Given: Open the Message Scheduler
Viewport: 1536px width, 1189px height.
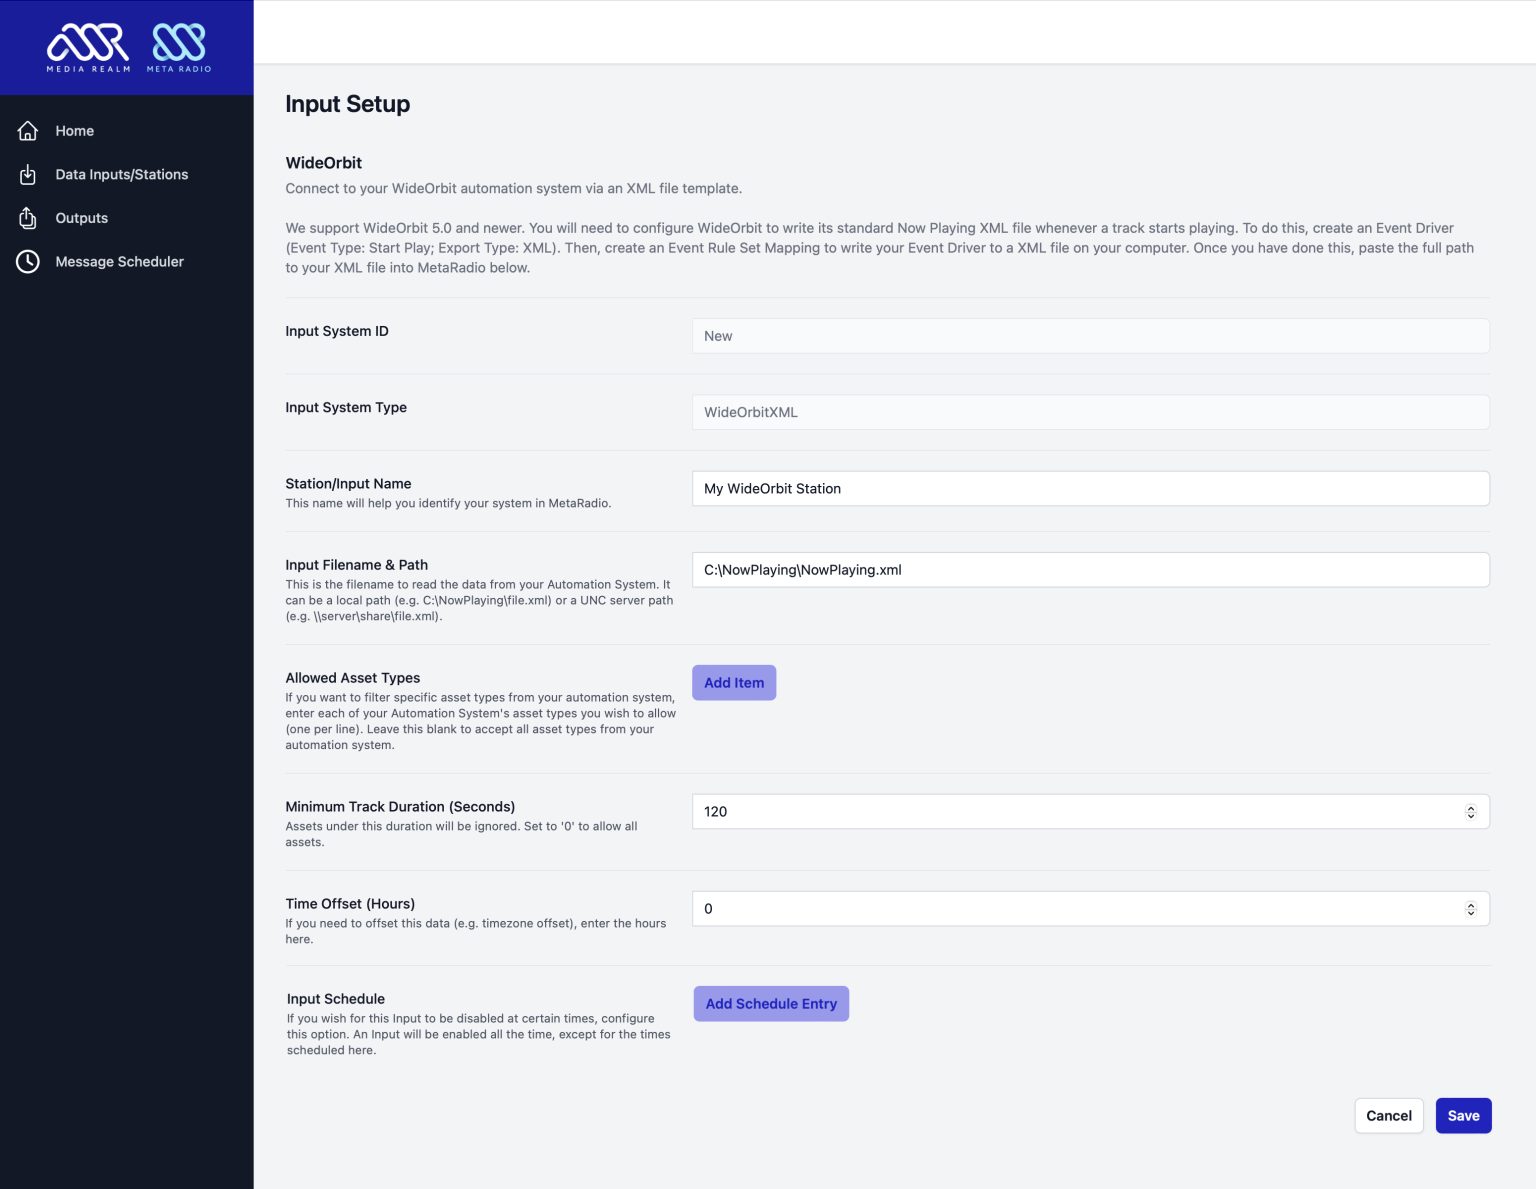Looking at the screenshot, I should click(x=120, y=261).
